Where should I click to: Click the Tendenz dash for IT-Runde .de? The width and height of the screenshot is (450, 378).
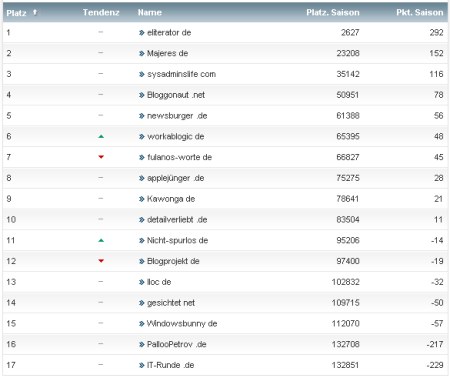tap(101, 365)
